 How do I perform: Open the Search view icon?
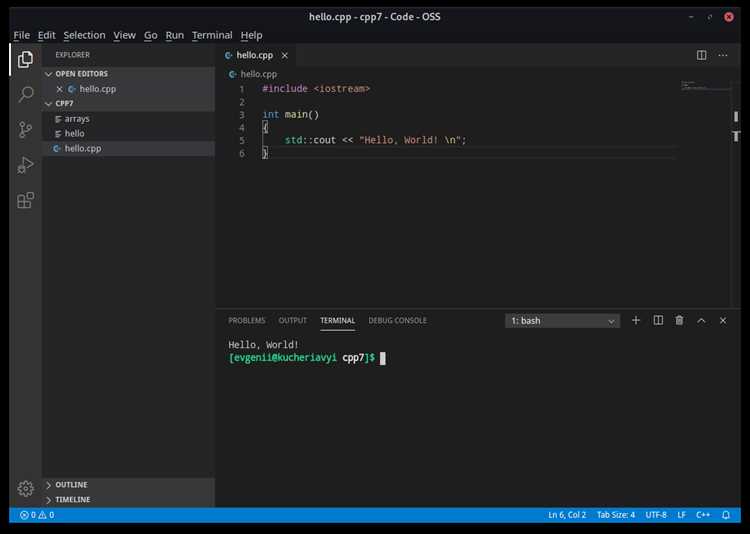coord(26,94)
